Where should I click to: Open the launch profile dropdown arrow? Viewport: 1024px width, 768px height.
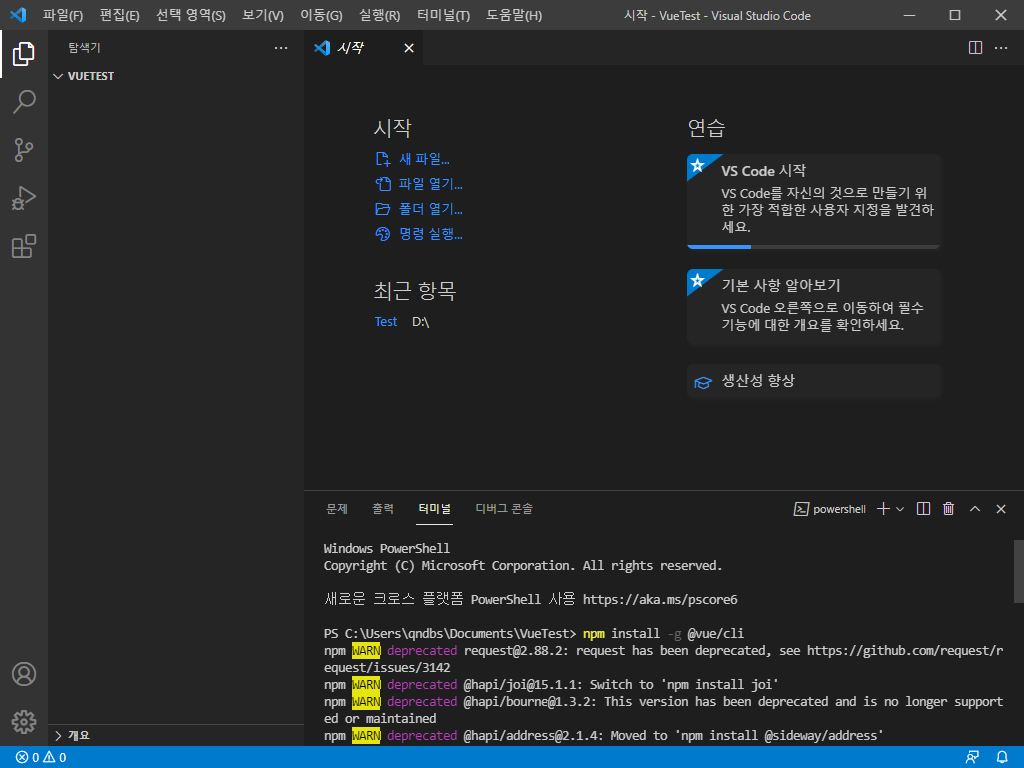pos(900,509)
